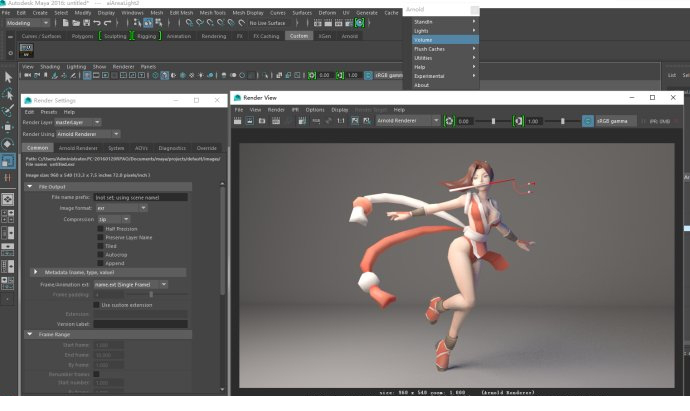This screenshot has width=690, height=411.
Task: Click the Save Scene disk icon
Action: (x=87, y=23)
